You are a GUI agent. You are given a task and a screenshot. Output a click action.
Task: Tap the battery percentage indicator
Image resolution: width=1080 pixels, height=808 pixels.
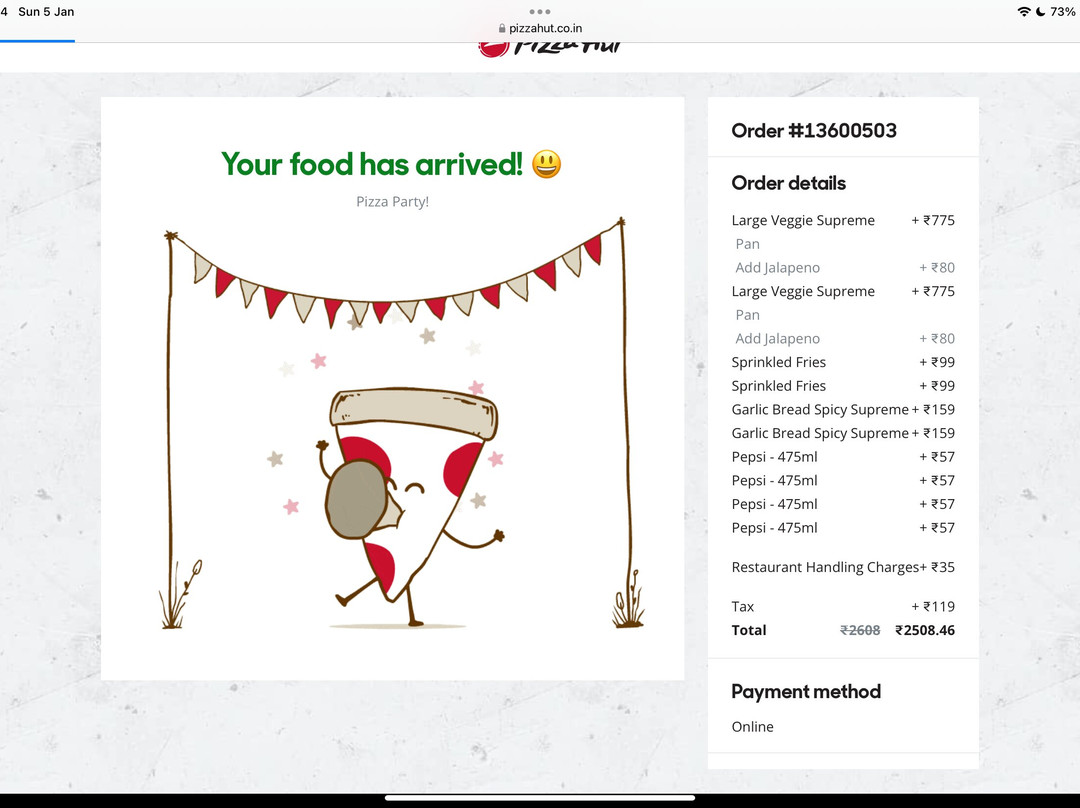[x=1062, y=12]
